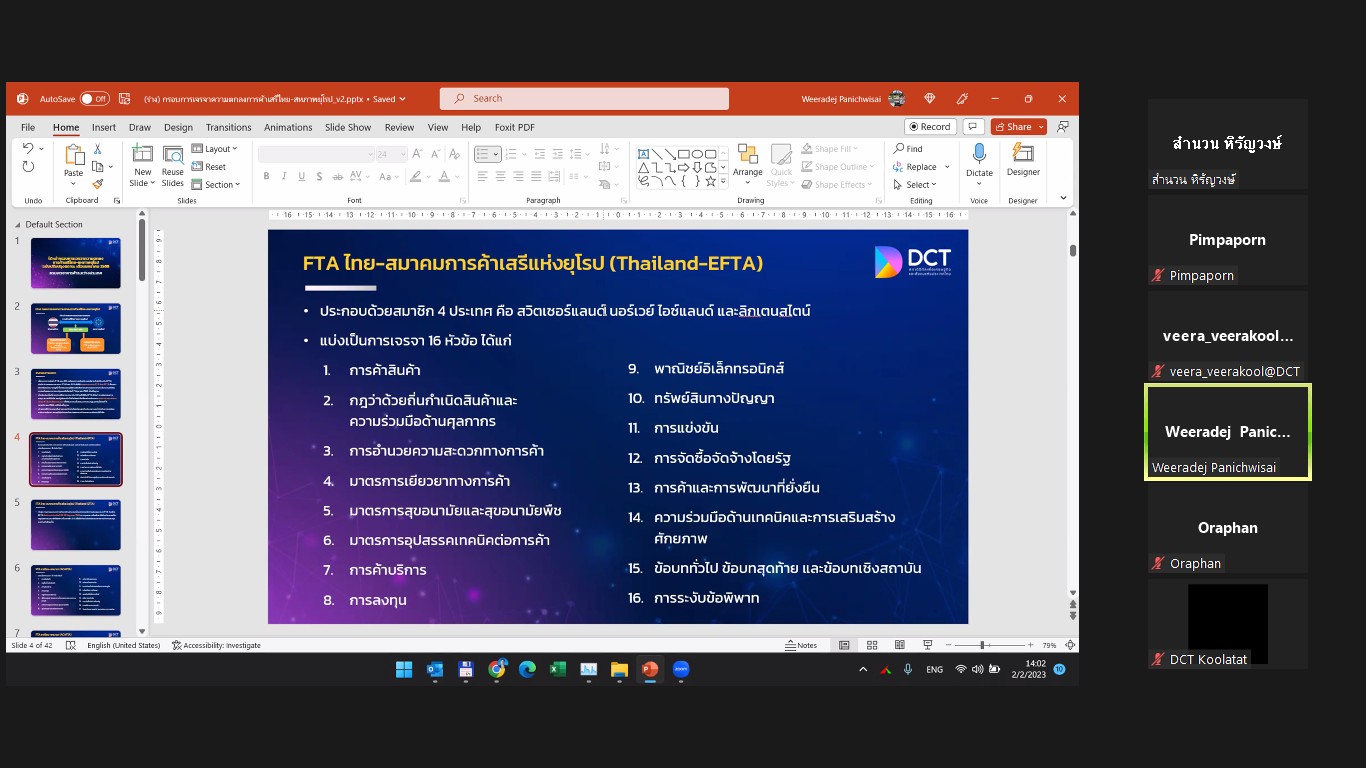Click the Cut scissors icon
The height and width of the screenshot is (768, 1366).
(x=98, y=149)
